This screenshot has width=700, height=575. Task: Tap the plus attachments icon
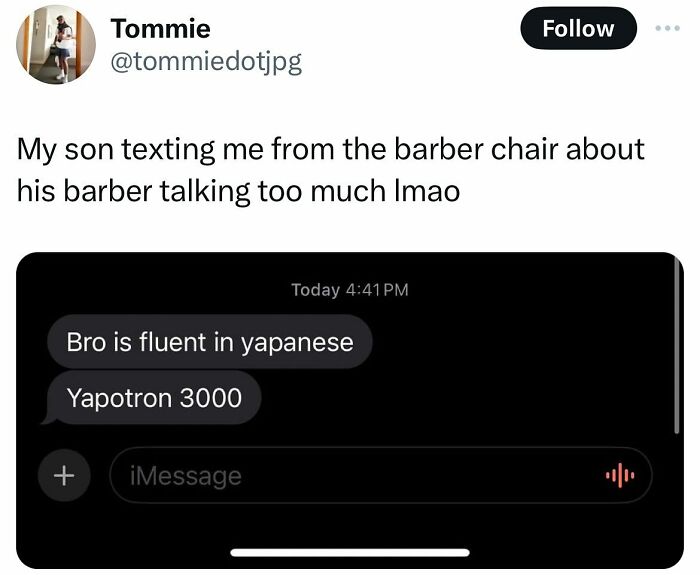64,475
